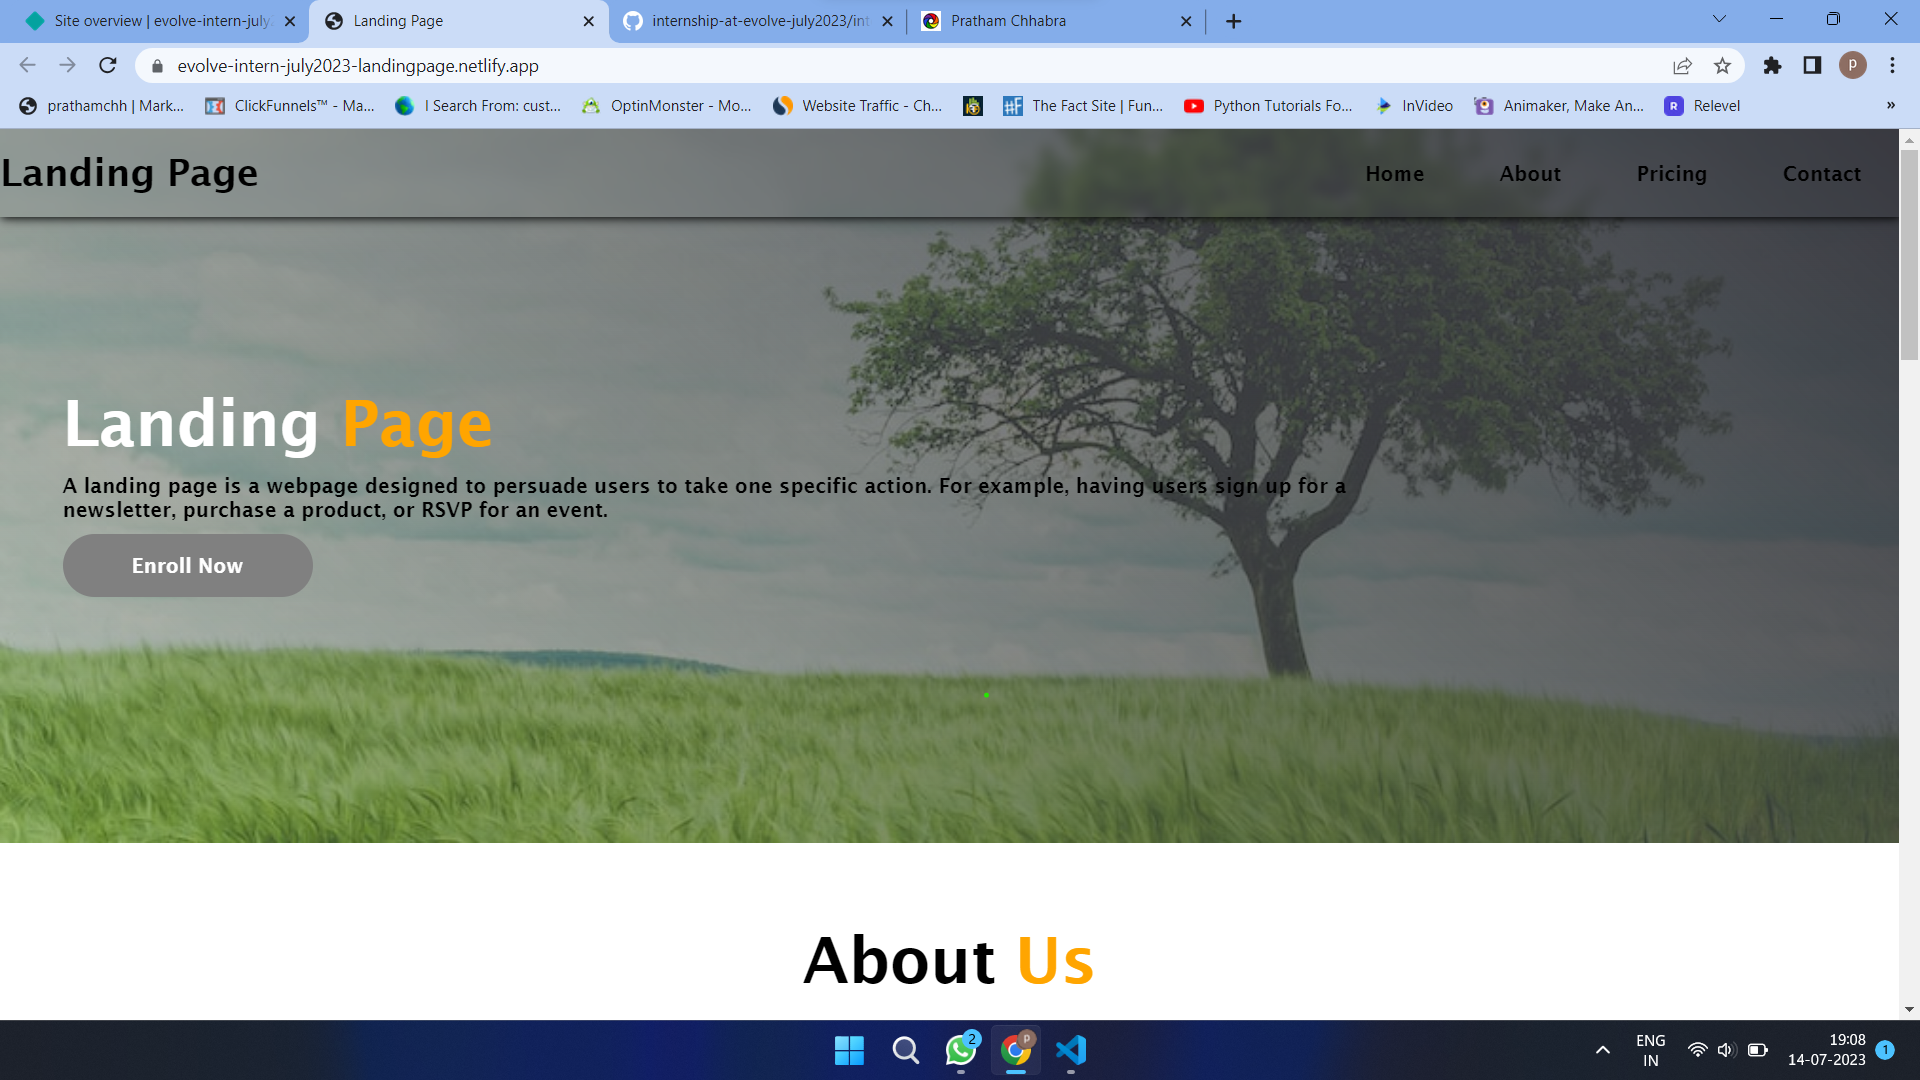Reload the page with refresh icon
The height and width of the screenshot is (1080, 1920).
108,66
